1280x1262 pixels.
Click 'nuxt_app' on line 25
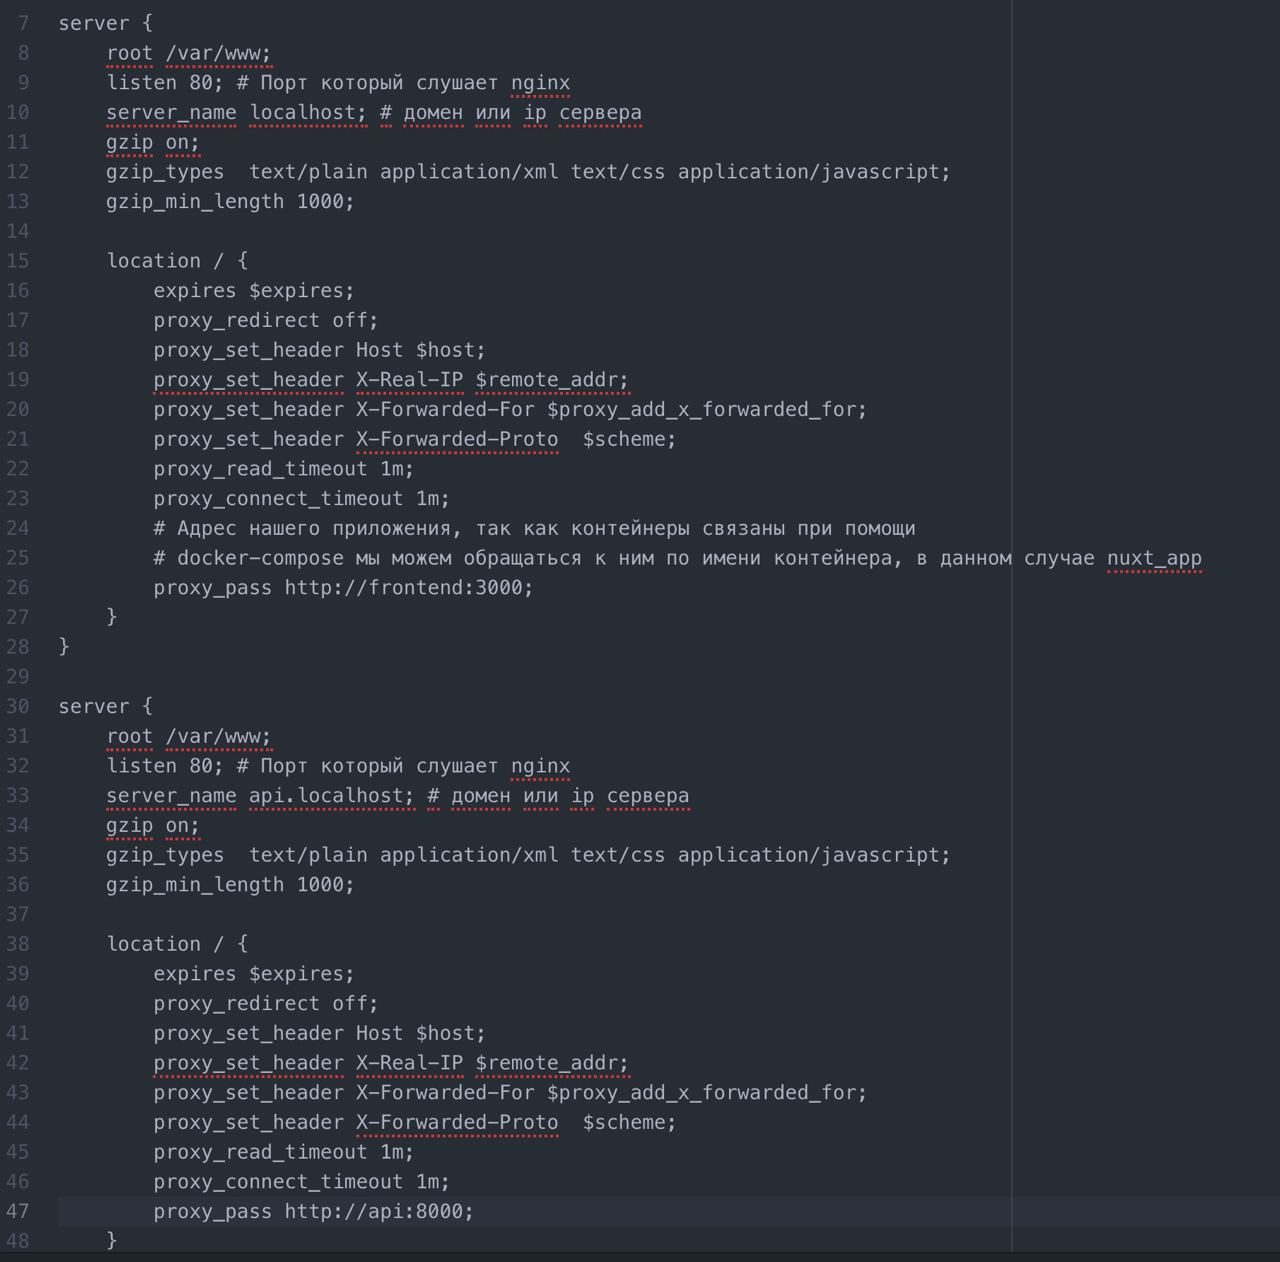point(1154,558)
